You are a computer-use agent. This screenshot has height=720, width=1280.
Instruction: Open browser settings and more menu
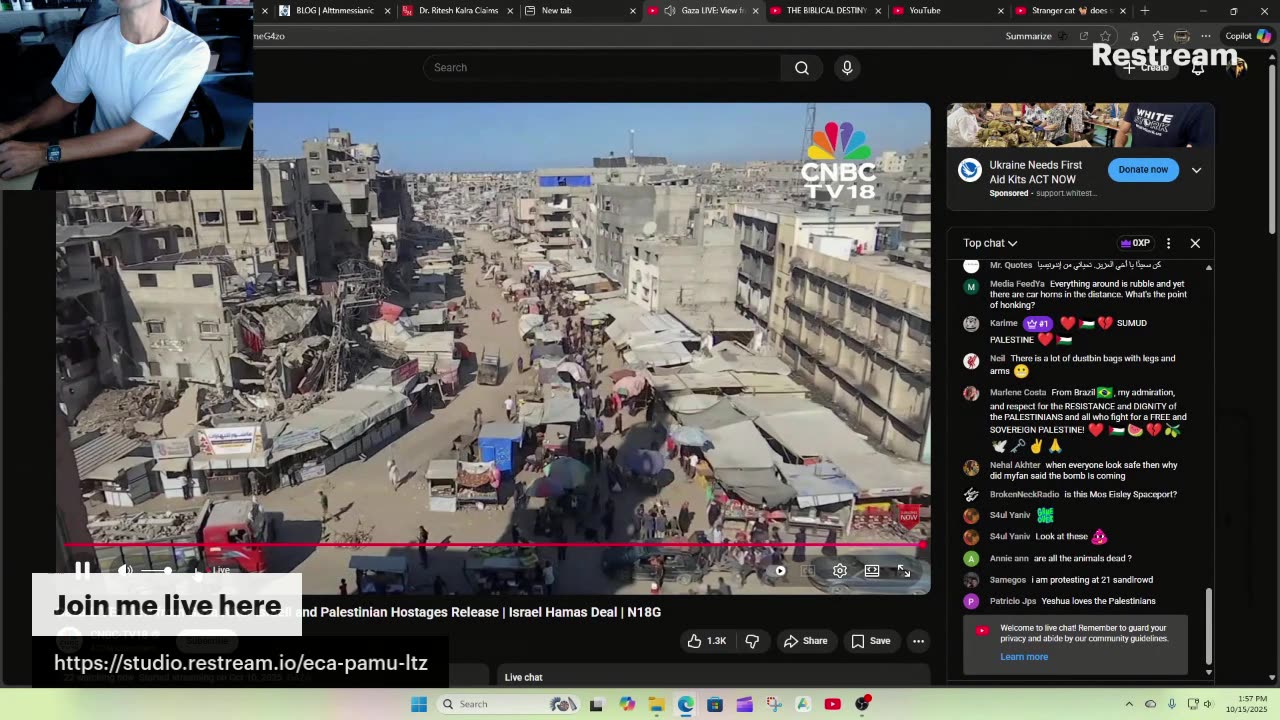(x=1206, y=36)
